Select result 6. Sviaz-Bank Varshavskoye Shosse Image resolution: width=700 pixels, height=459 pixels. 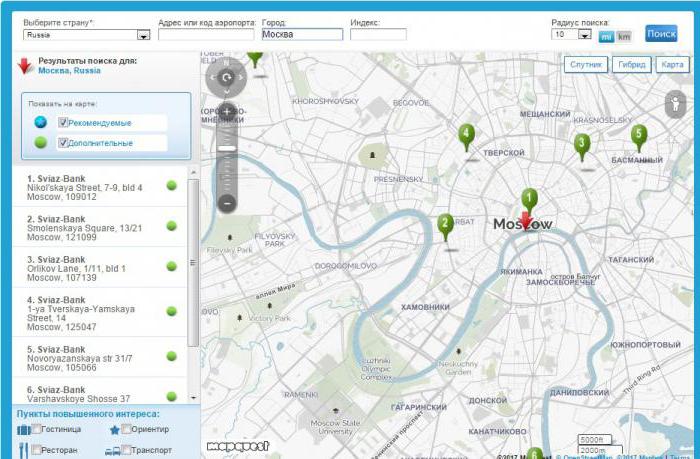pyautogui.click(x=100, y=393)
